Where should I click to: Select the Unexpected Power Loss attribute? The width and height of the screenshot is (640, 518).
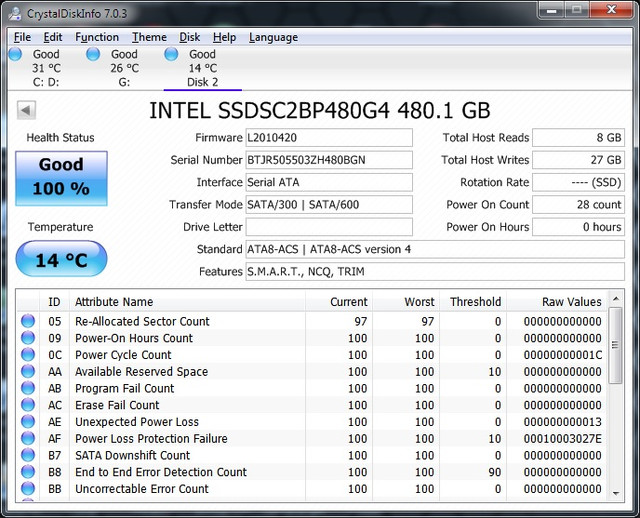(312, 422)
